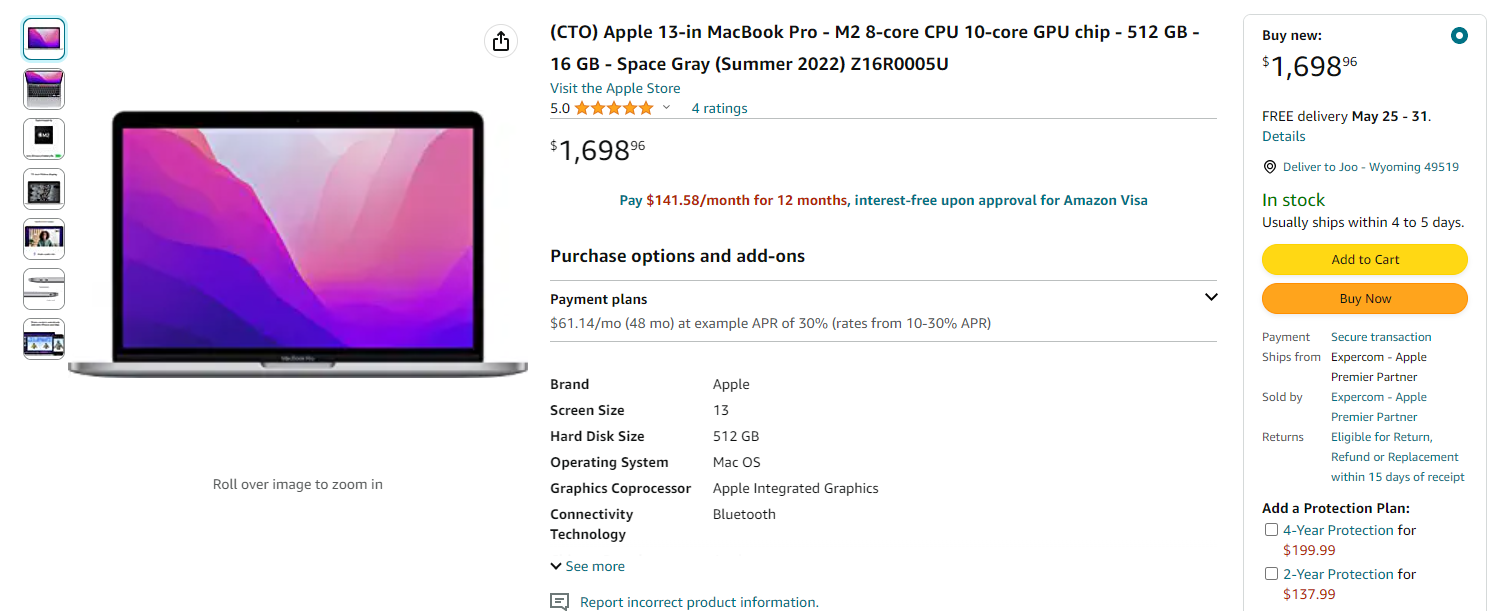Viewport: 1493px width, 611px height.
Task: Select the second keyboard view thumbnail
Action: pyautogui.click(x=44, y=89)
